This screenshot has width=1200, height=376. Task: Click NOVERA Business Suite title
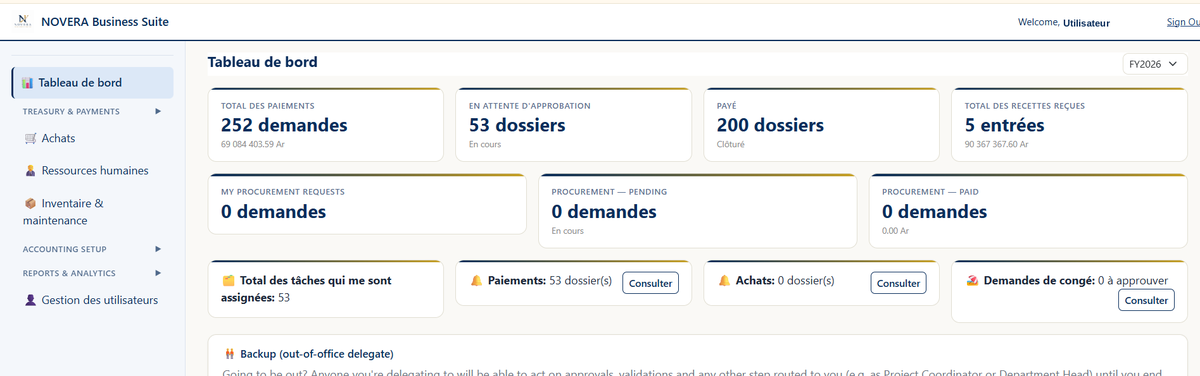point(105,22)
